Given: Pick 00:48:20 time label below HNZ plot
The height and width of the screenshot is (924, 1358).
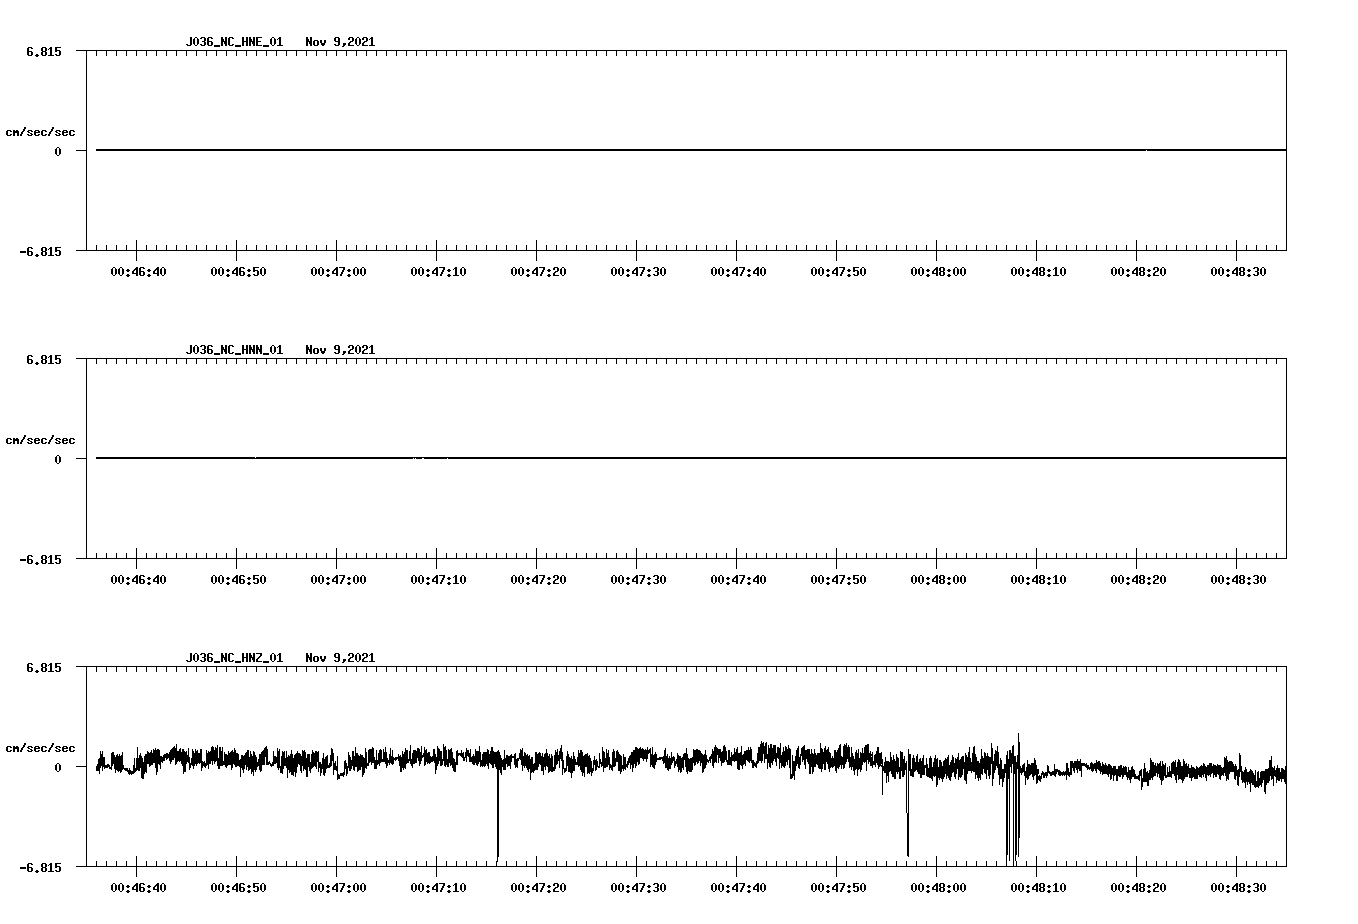Looking at the screenshot, I should tap(1138, 887).
